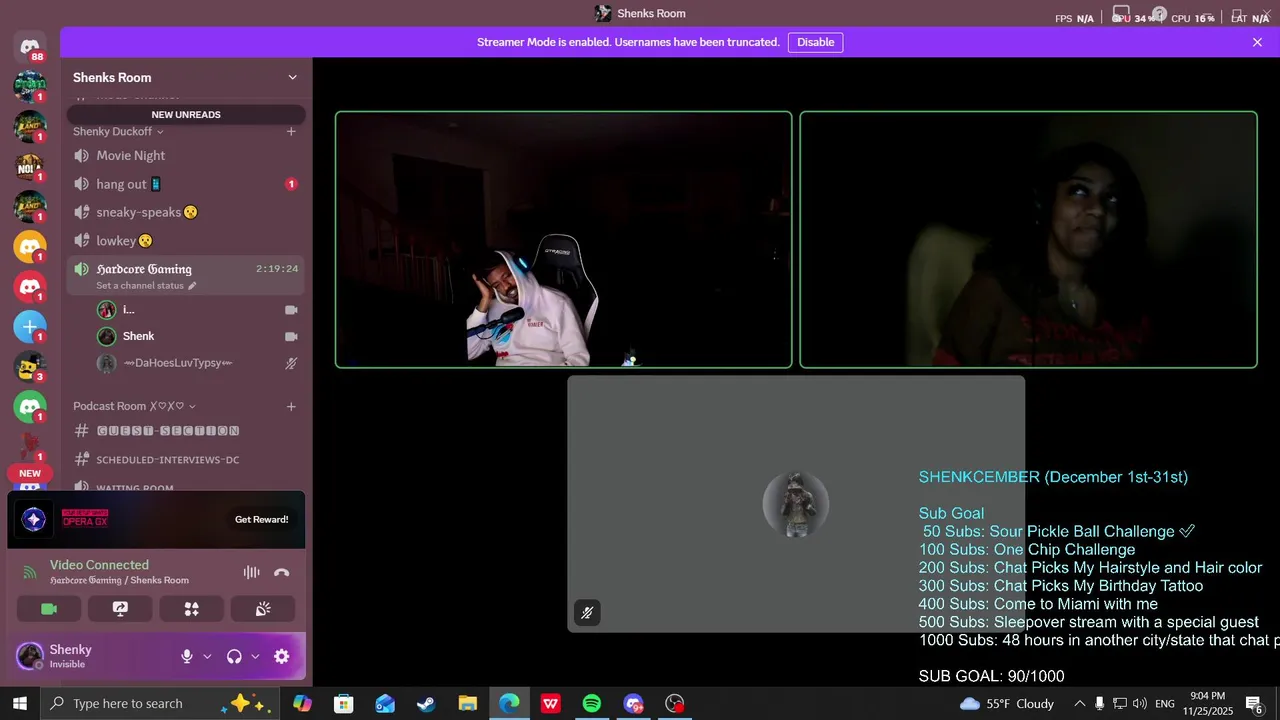
Task: Open Microsoft Store taskbar icon
Action: click(x=344, y=704)
